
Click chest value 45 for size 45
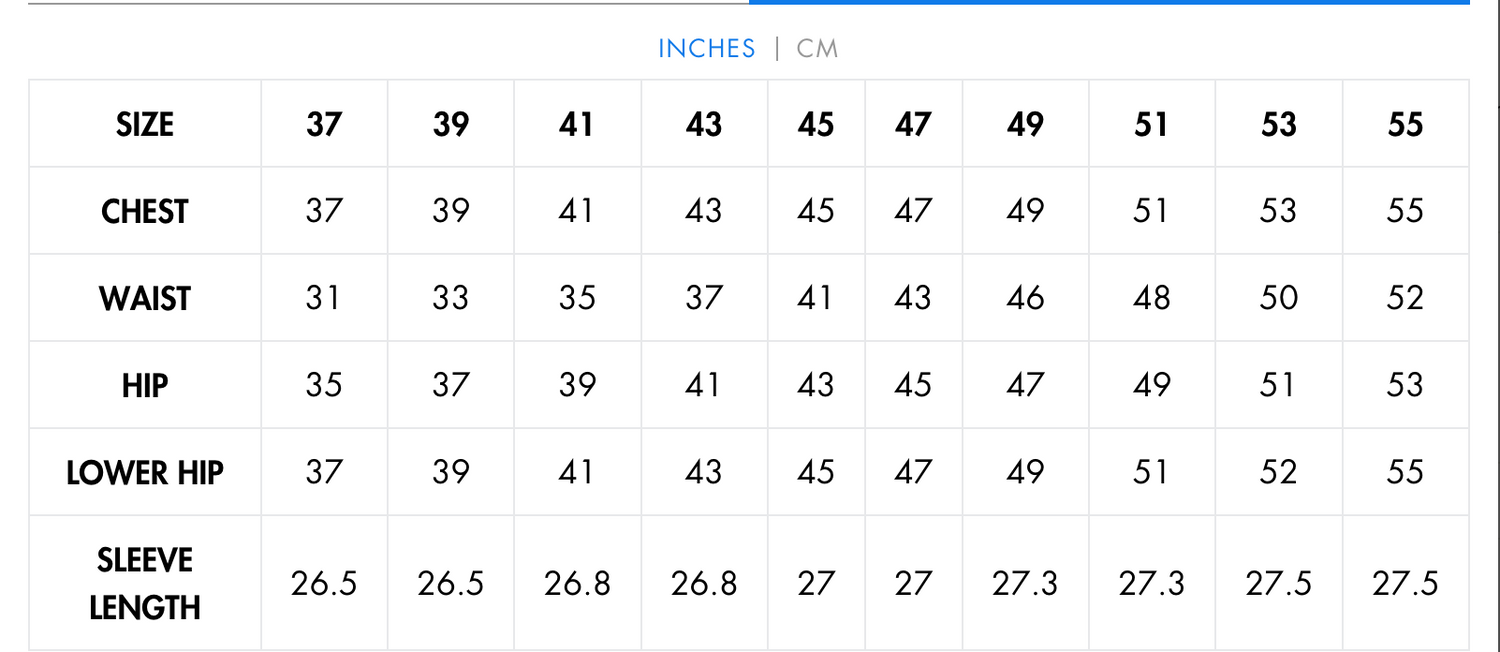816,212
